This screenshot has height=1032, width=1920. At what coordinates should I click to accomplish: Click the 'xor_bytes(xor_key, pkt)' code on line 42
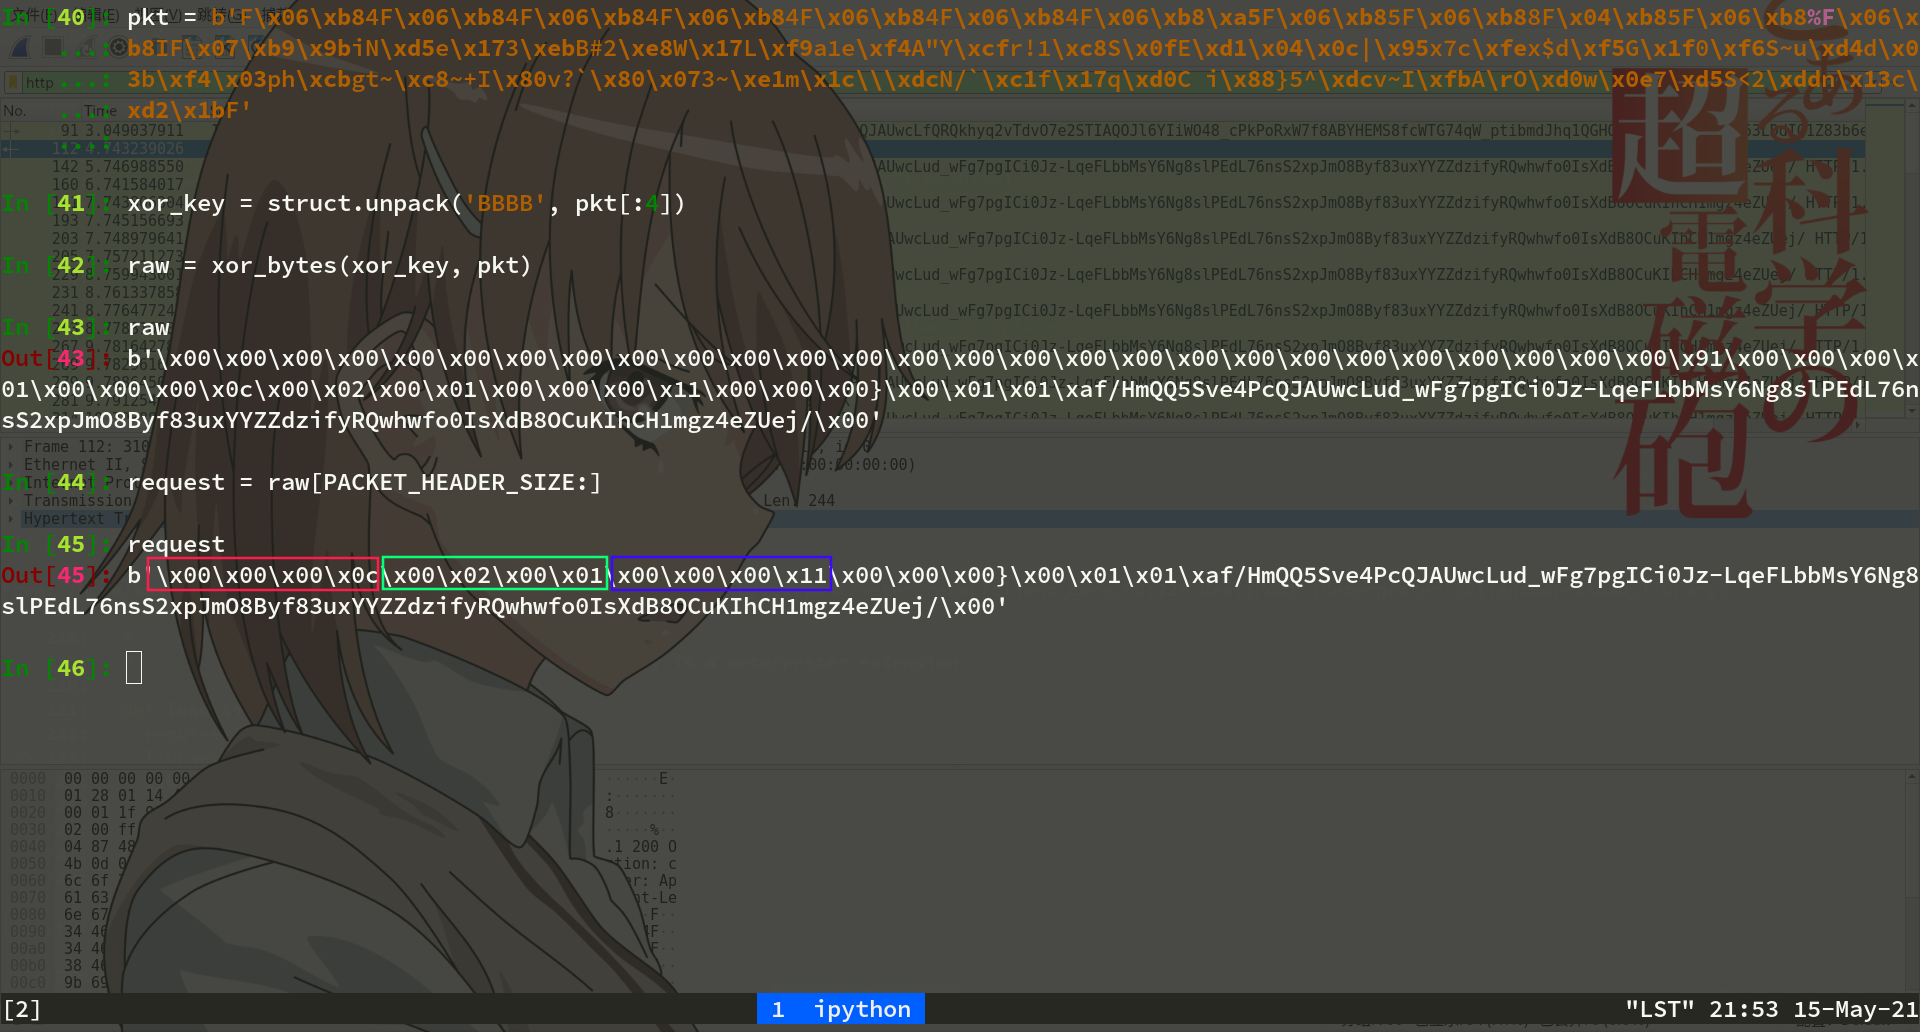pos(371,266)
